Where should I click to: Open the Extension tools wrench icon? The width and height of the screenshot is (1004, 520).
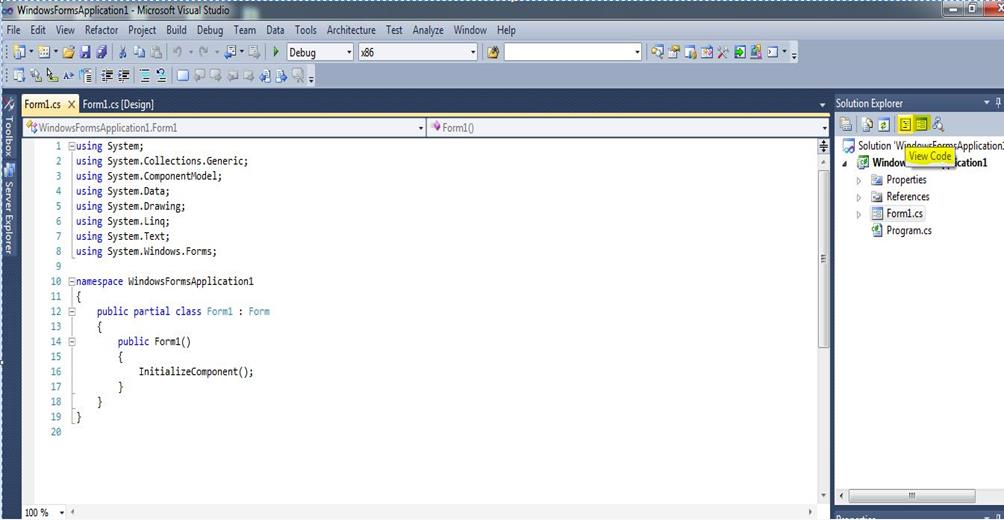pyautogui.click(x=722, y=53)
